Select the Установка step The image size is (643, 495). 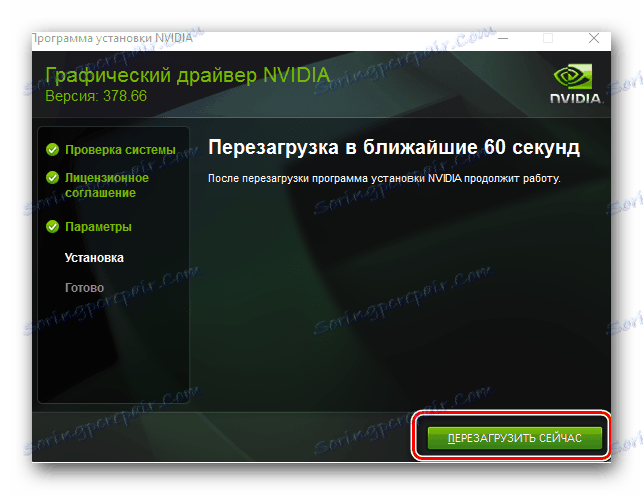click(94, 258)
